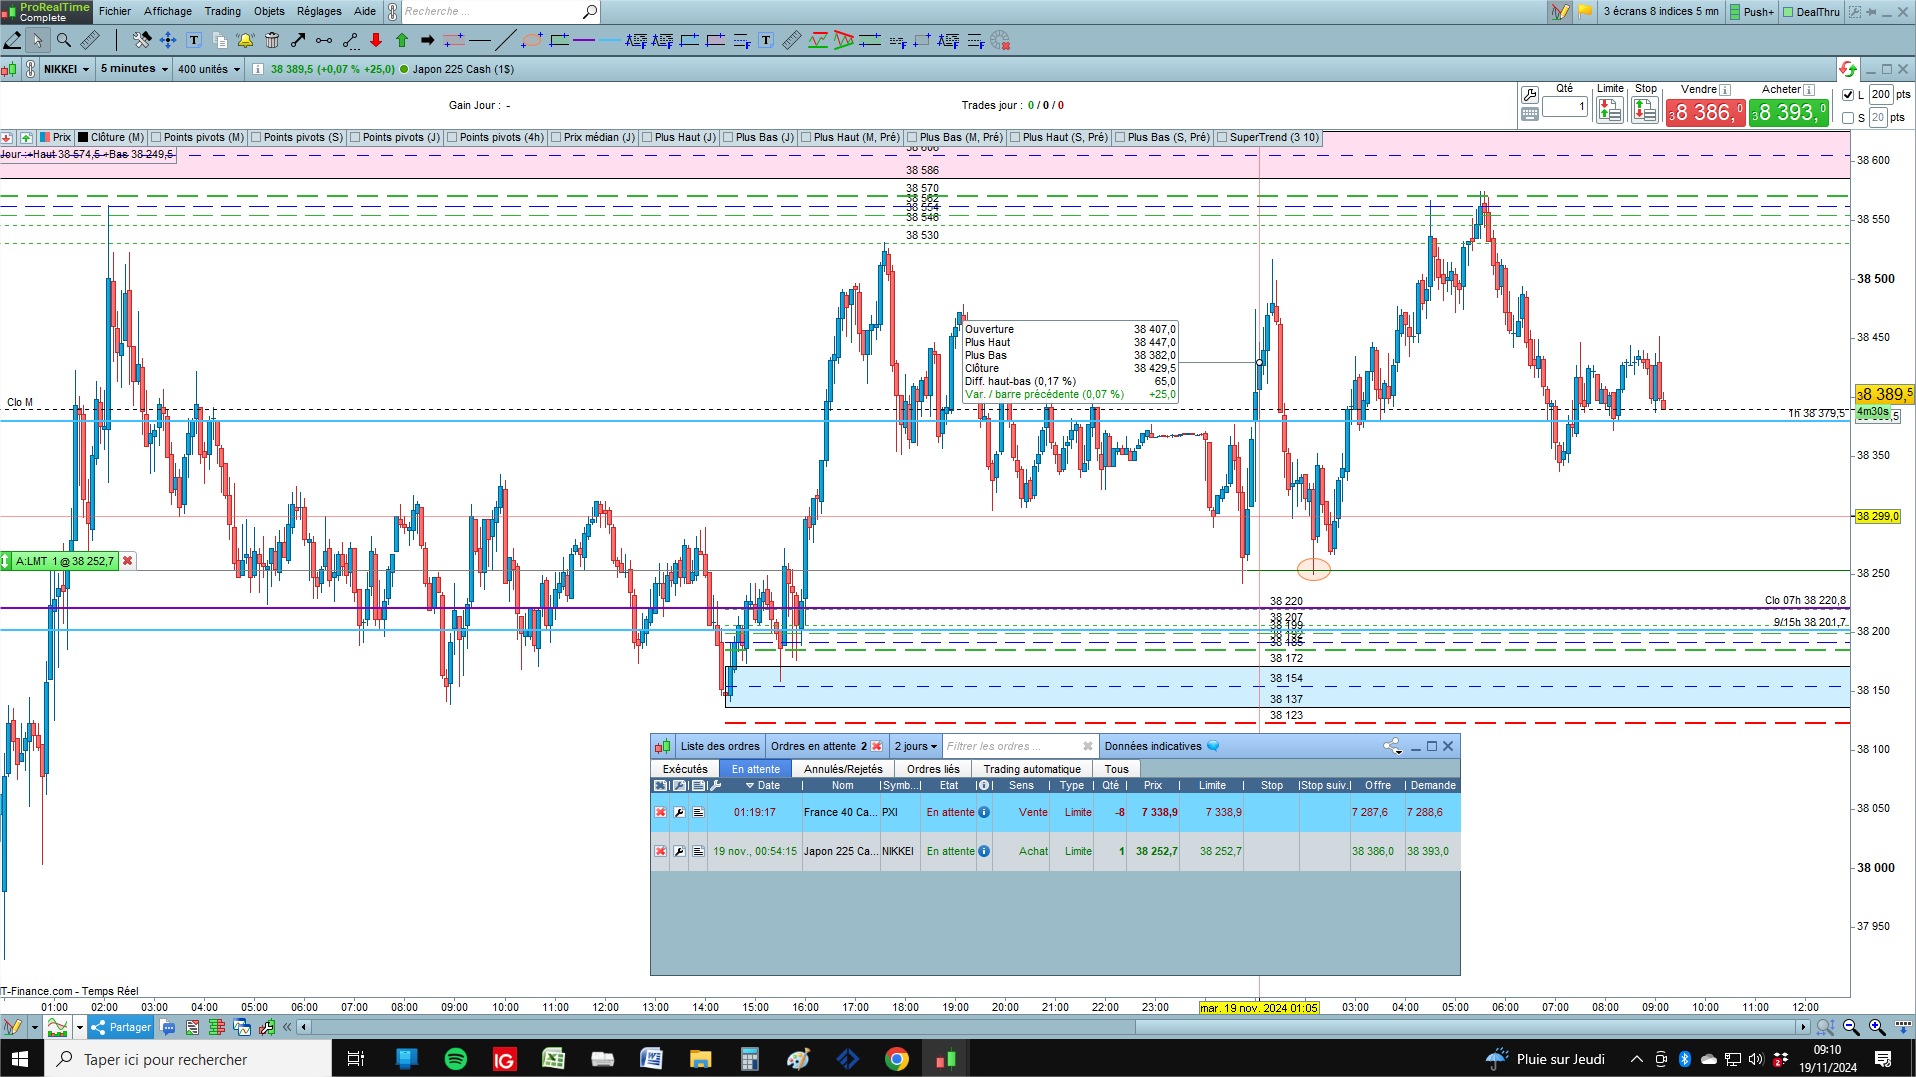Switch to the Annulés/Rejetés tab
The height and width of the screenshot is (1077, 1916).
843,769
